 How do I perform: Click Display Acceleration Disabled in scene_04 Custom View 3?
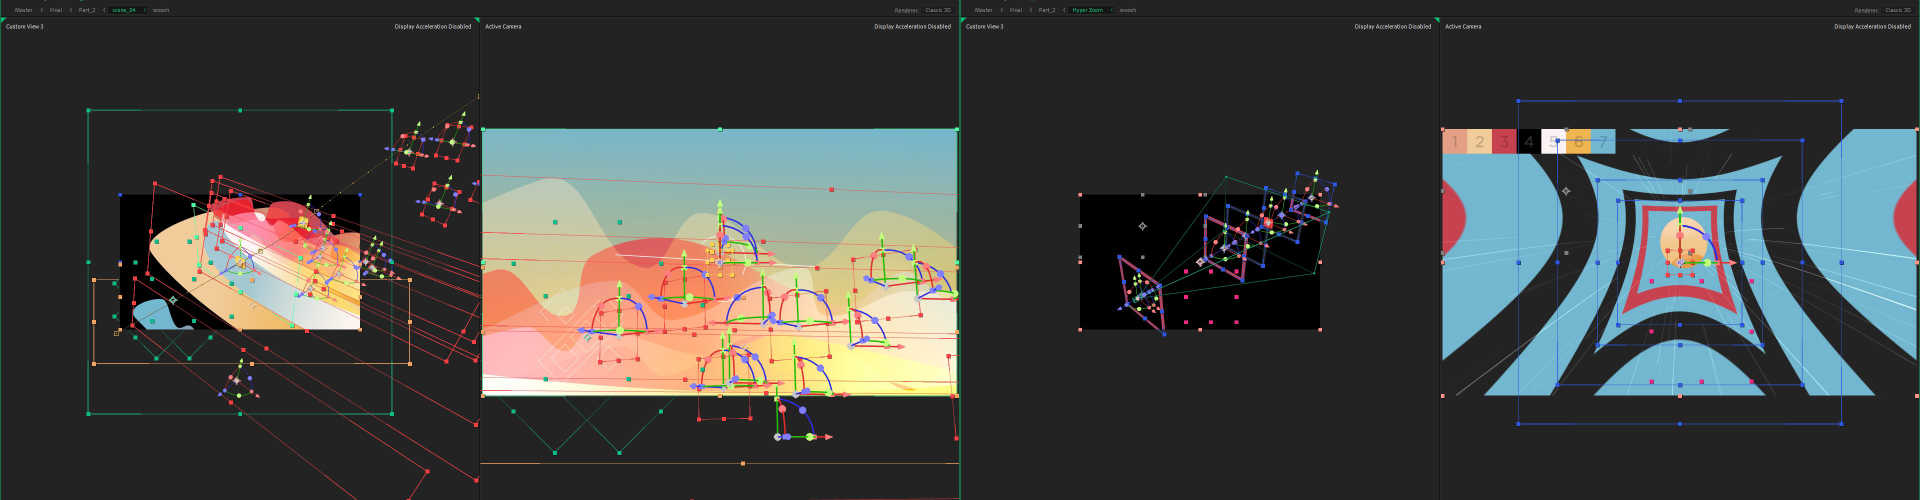tap(433, 27)
